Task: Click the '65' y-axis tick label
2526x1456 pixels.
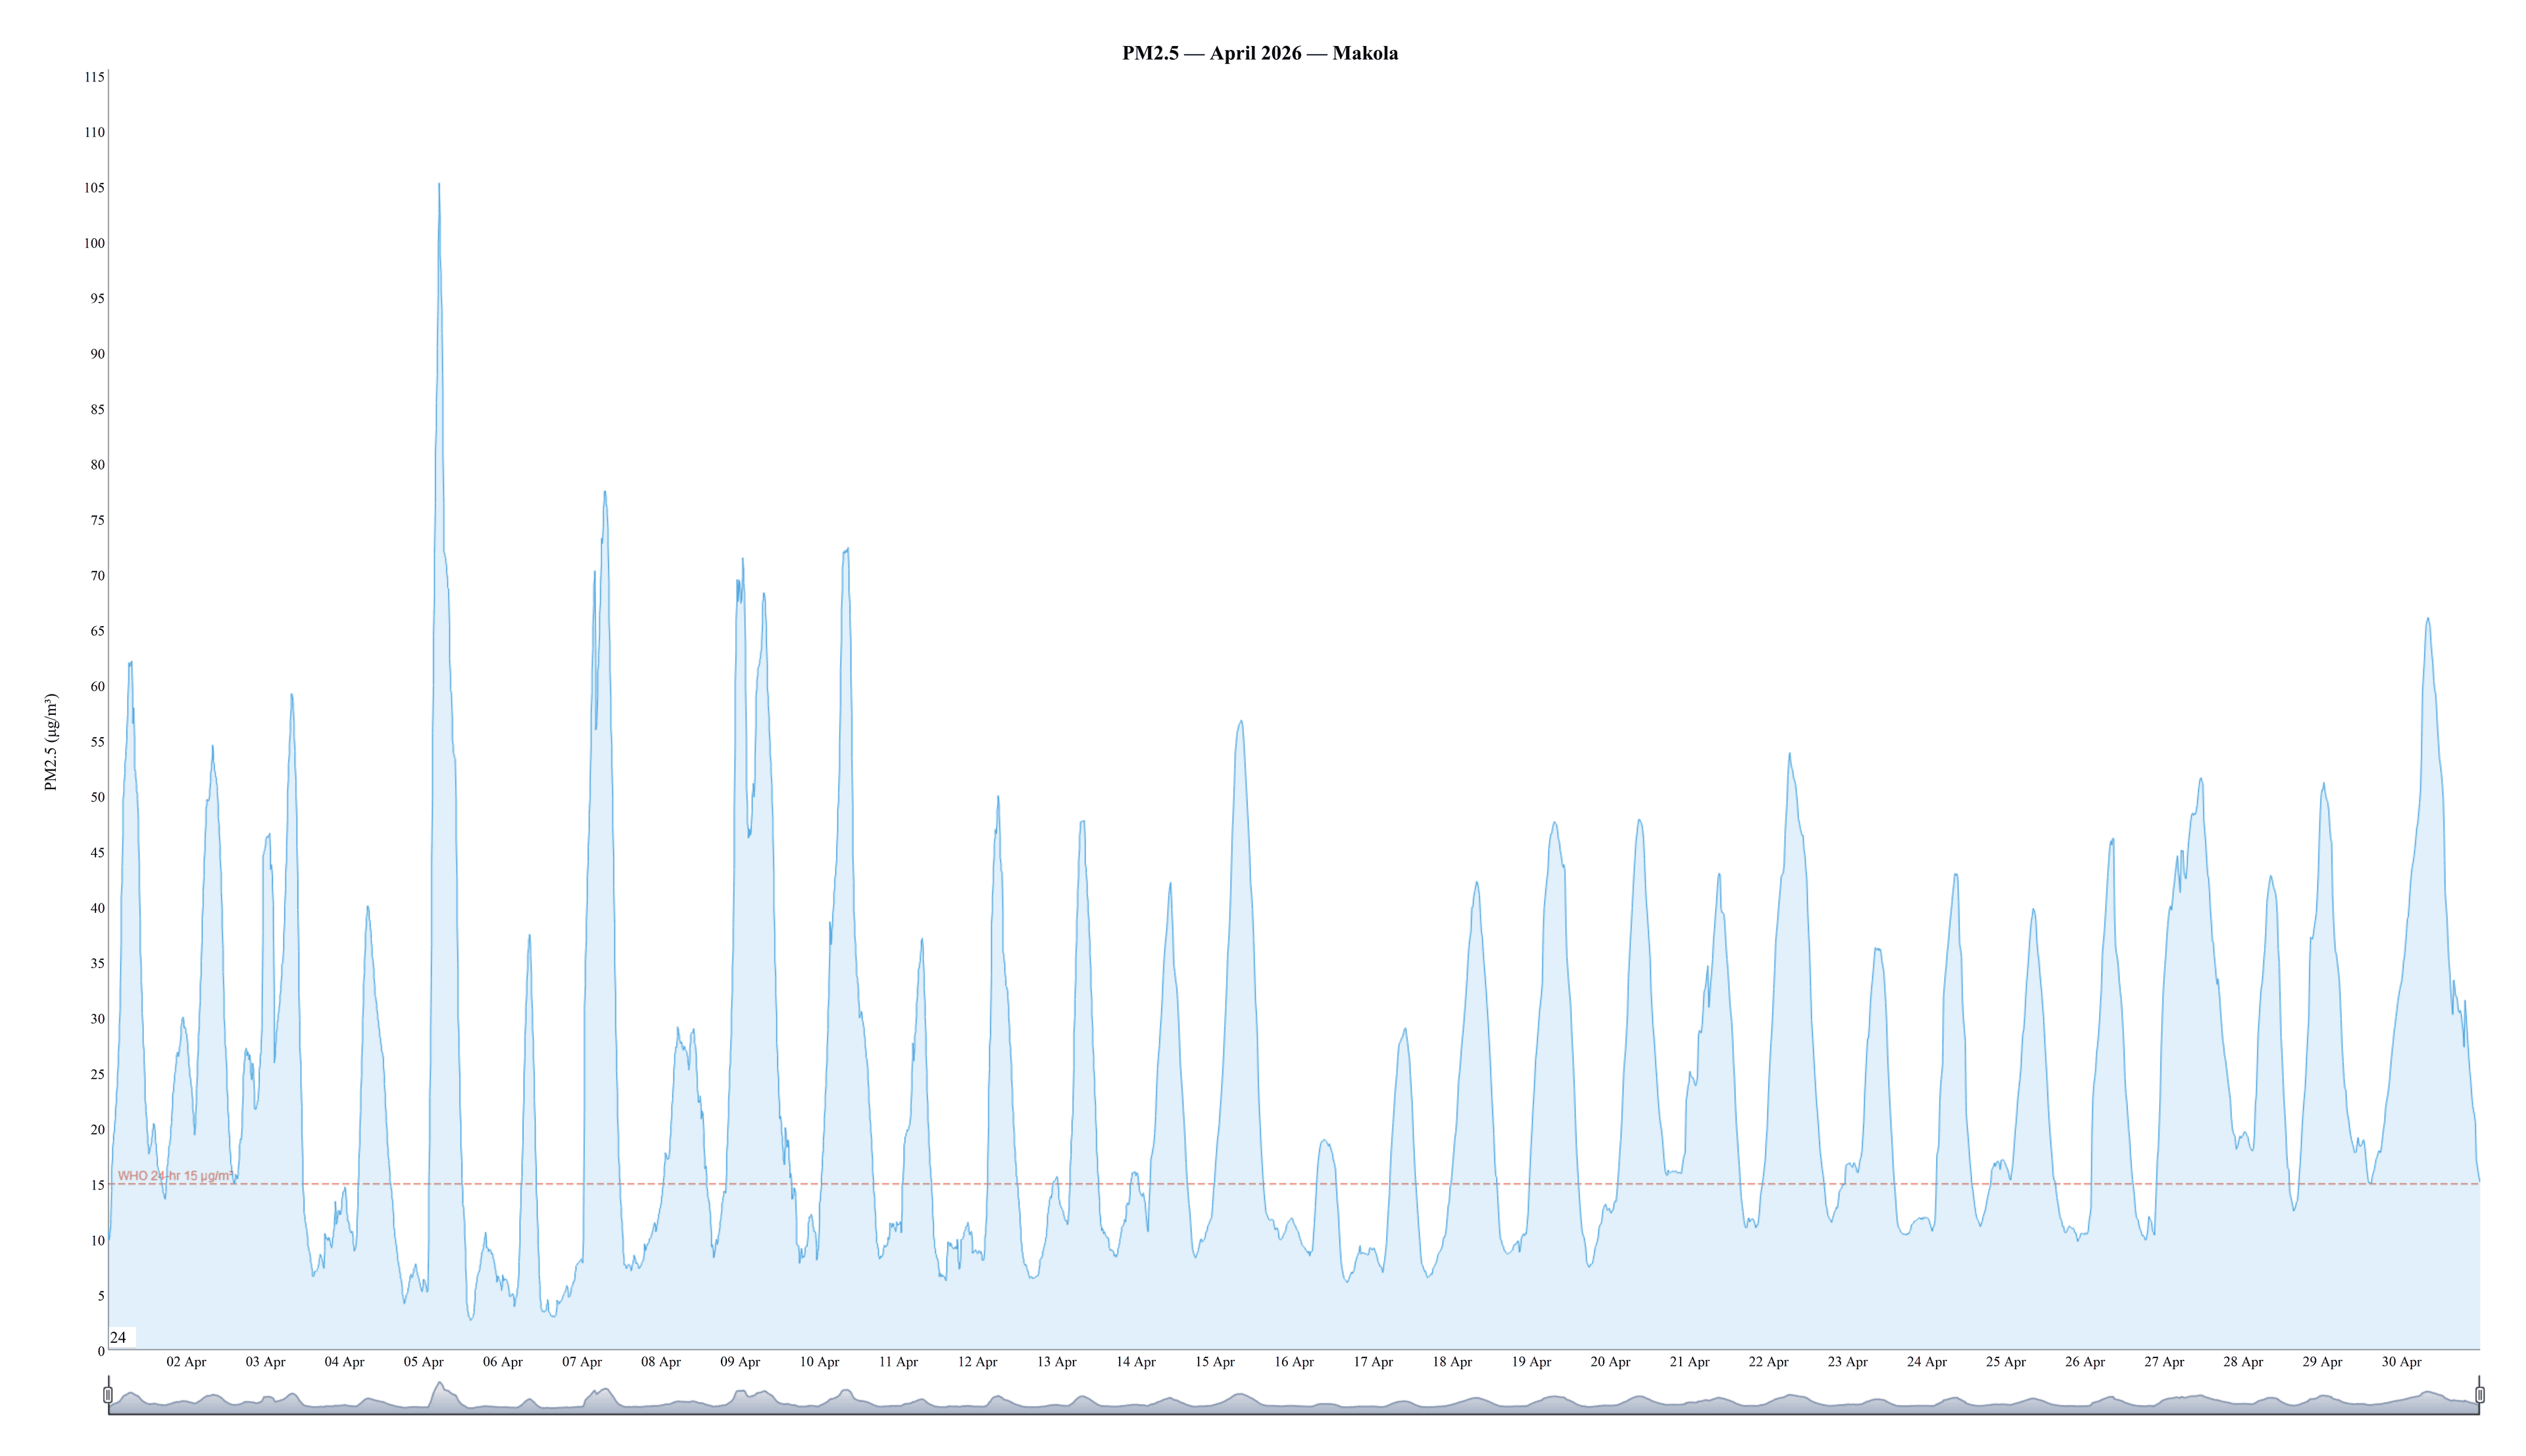Action: [97, 631]
